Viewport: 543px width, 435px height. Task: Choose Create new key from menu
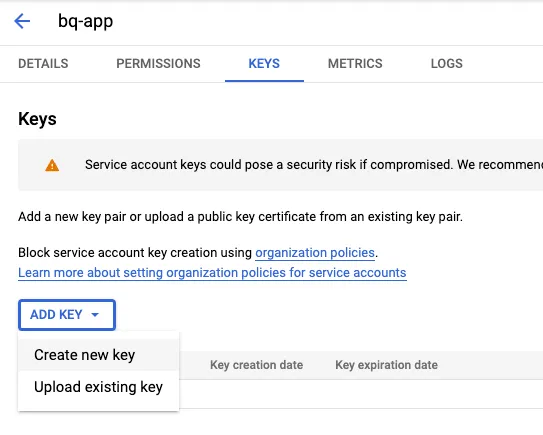99,355
